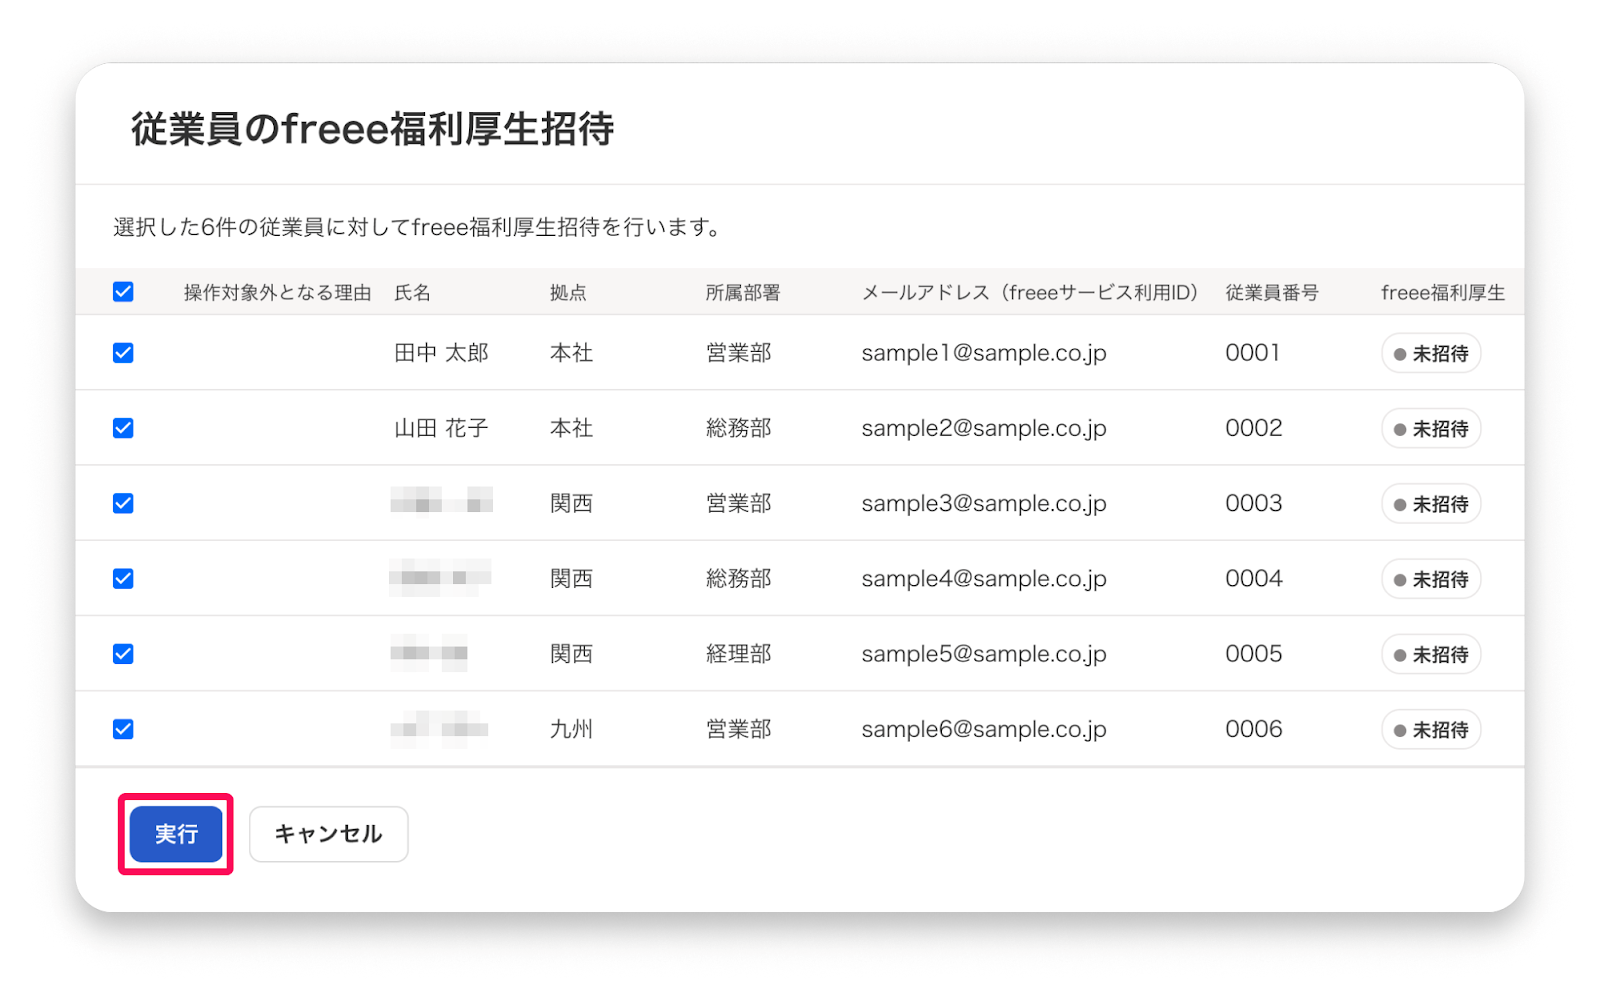Viewport: 1600px width, 1001px height.
Task: Click email sample6@sample.co.jp
Action: pos(984,729)
